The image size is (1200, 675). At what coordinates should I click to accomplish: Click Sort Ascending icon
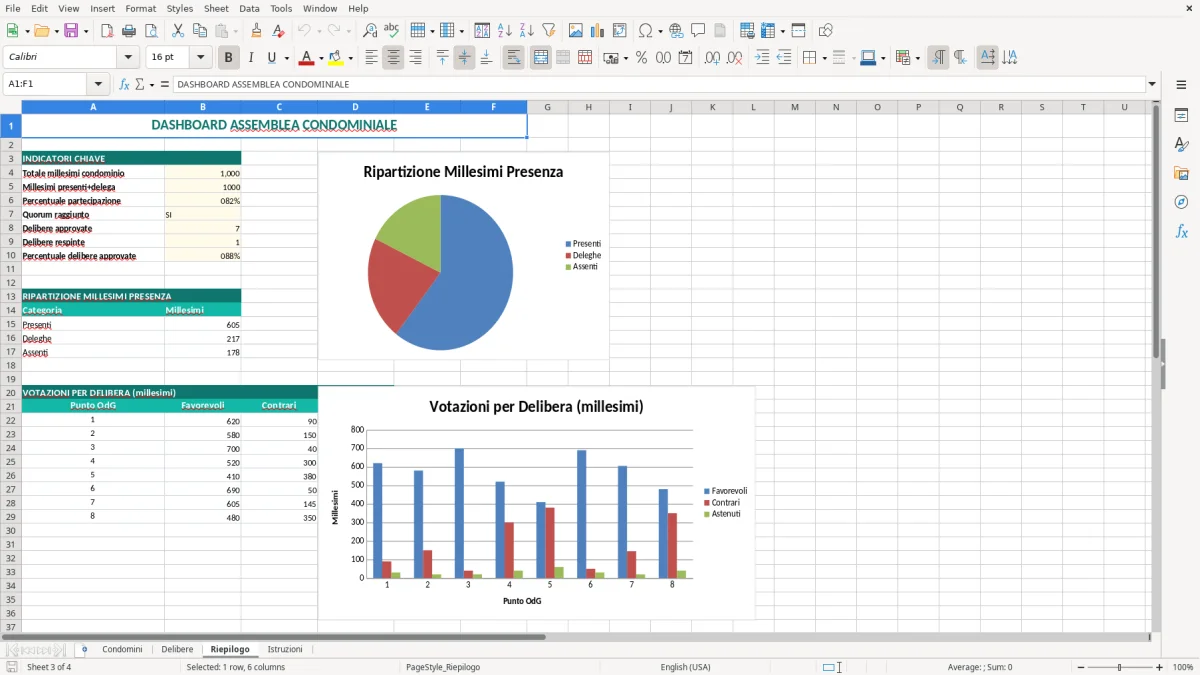[504, 31]
